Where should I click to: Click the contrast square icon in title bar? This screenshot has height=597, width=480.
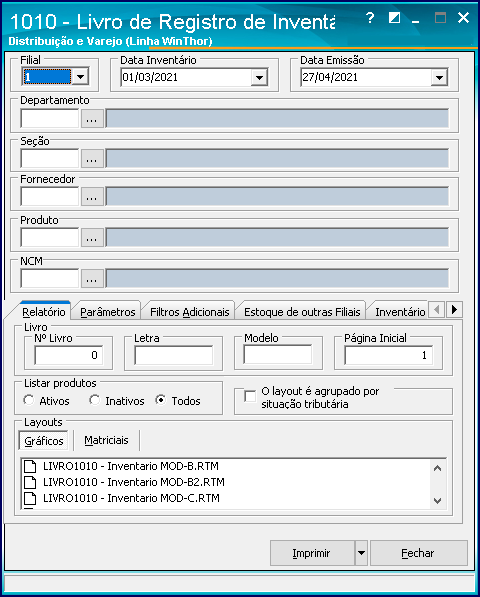coord(394,18)
